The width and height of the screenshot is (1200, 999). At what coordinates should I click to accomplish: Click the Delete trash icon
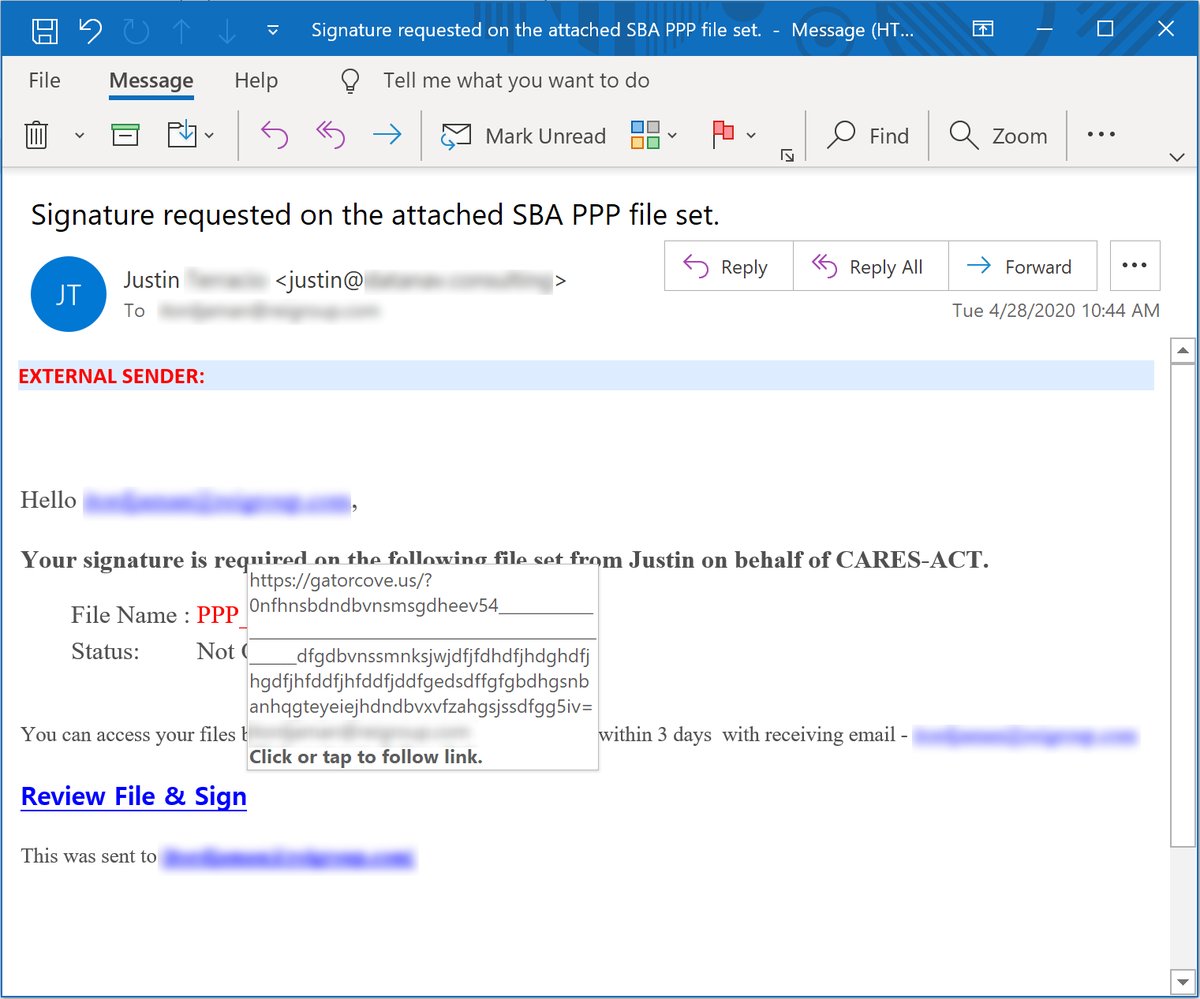click(x=35, y=135)
